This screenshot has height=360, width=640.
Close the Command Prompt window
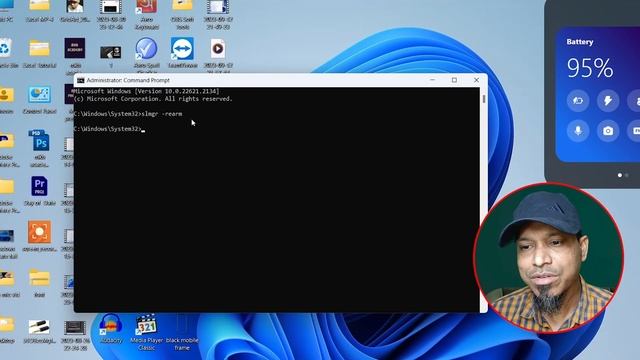pyautogui.click(x=476, y=80)
